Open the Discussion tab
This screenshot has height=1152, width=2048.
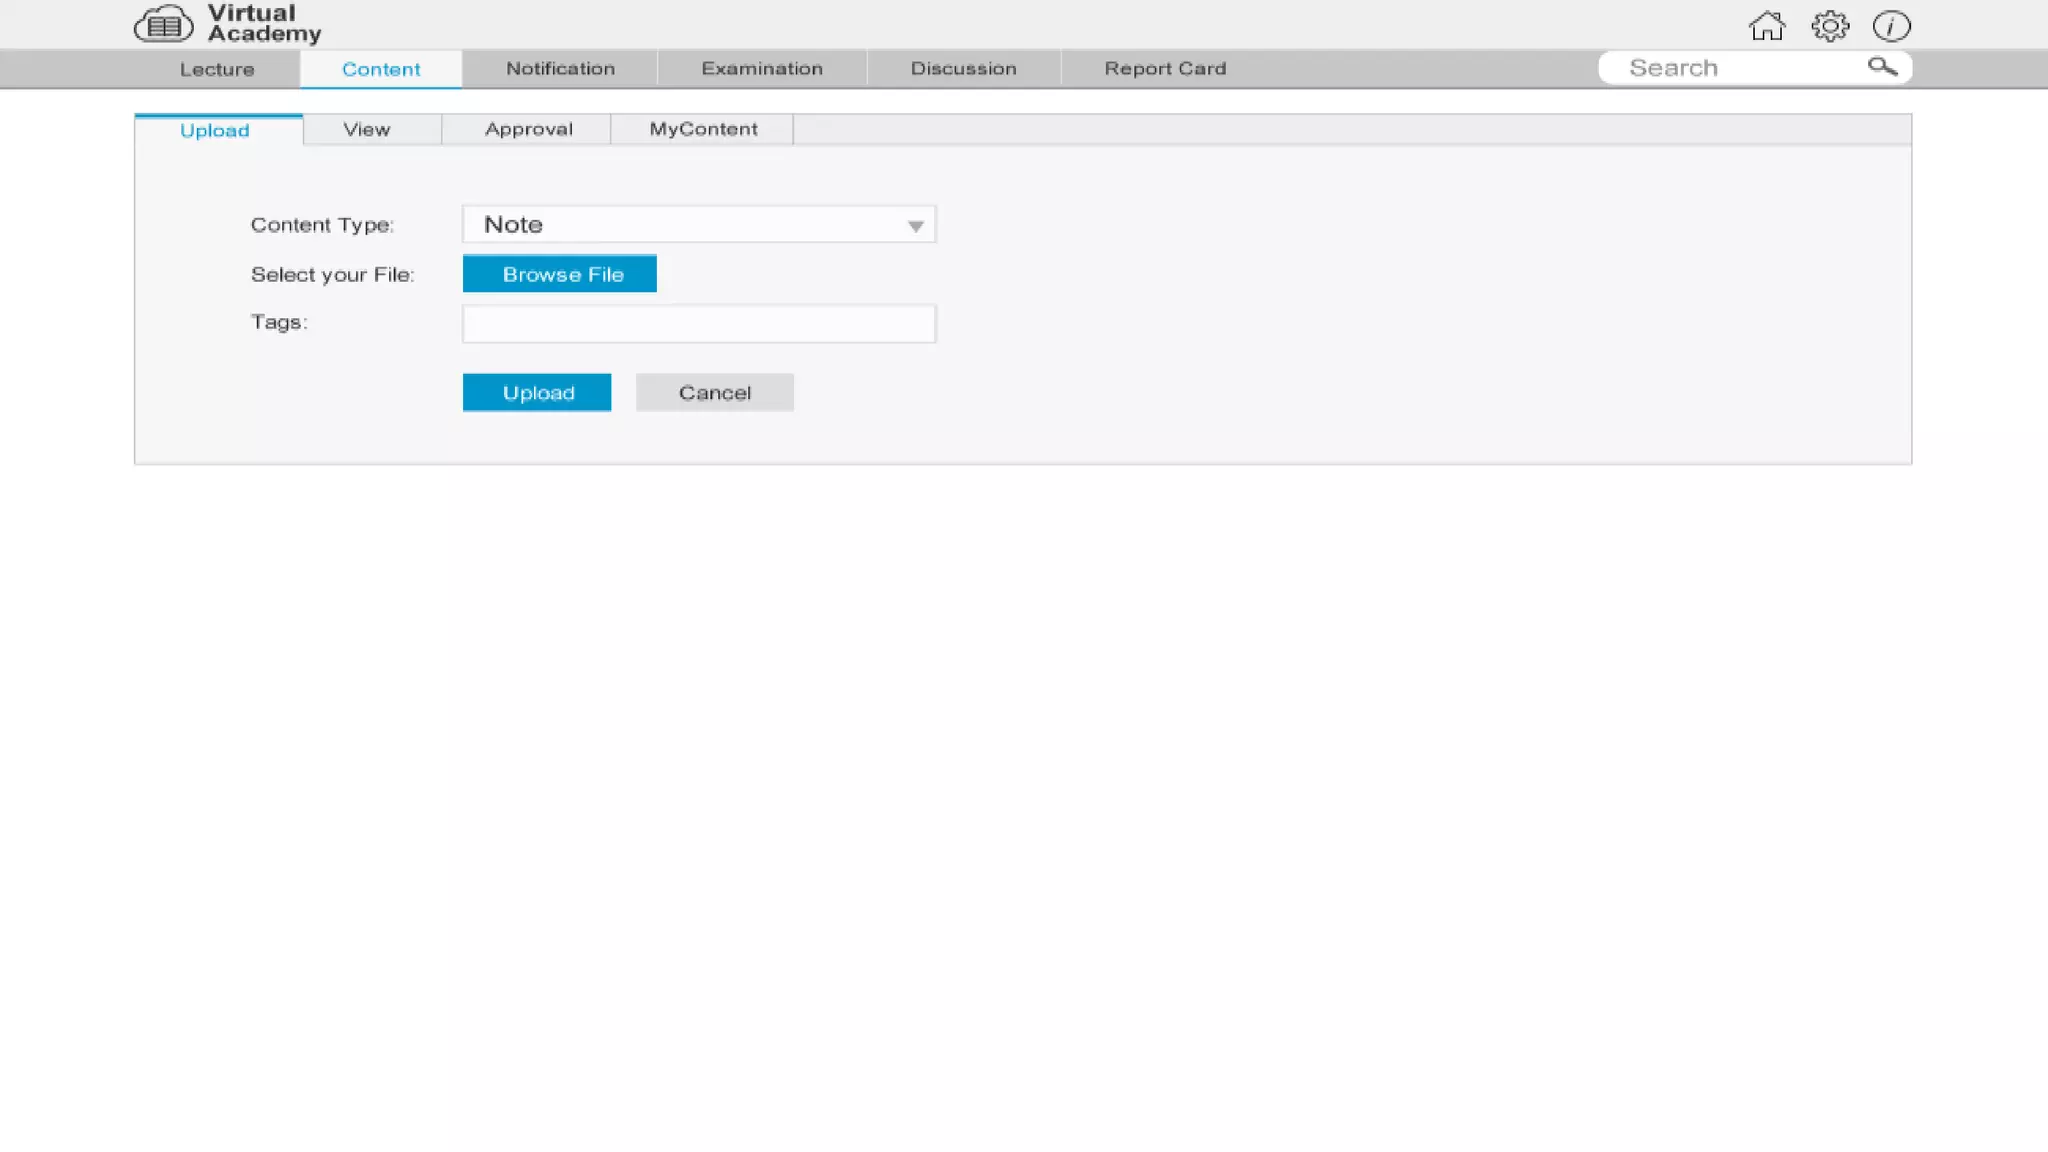coord(963,69)
